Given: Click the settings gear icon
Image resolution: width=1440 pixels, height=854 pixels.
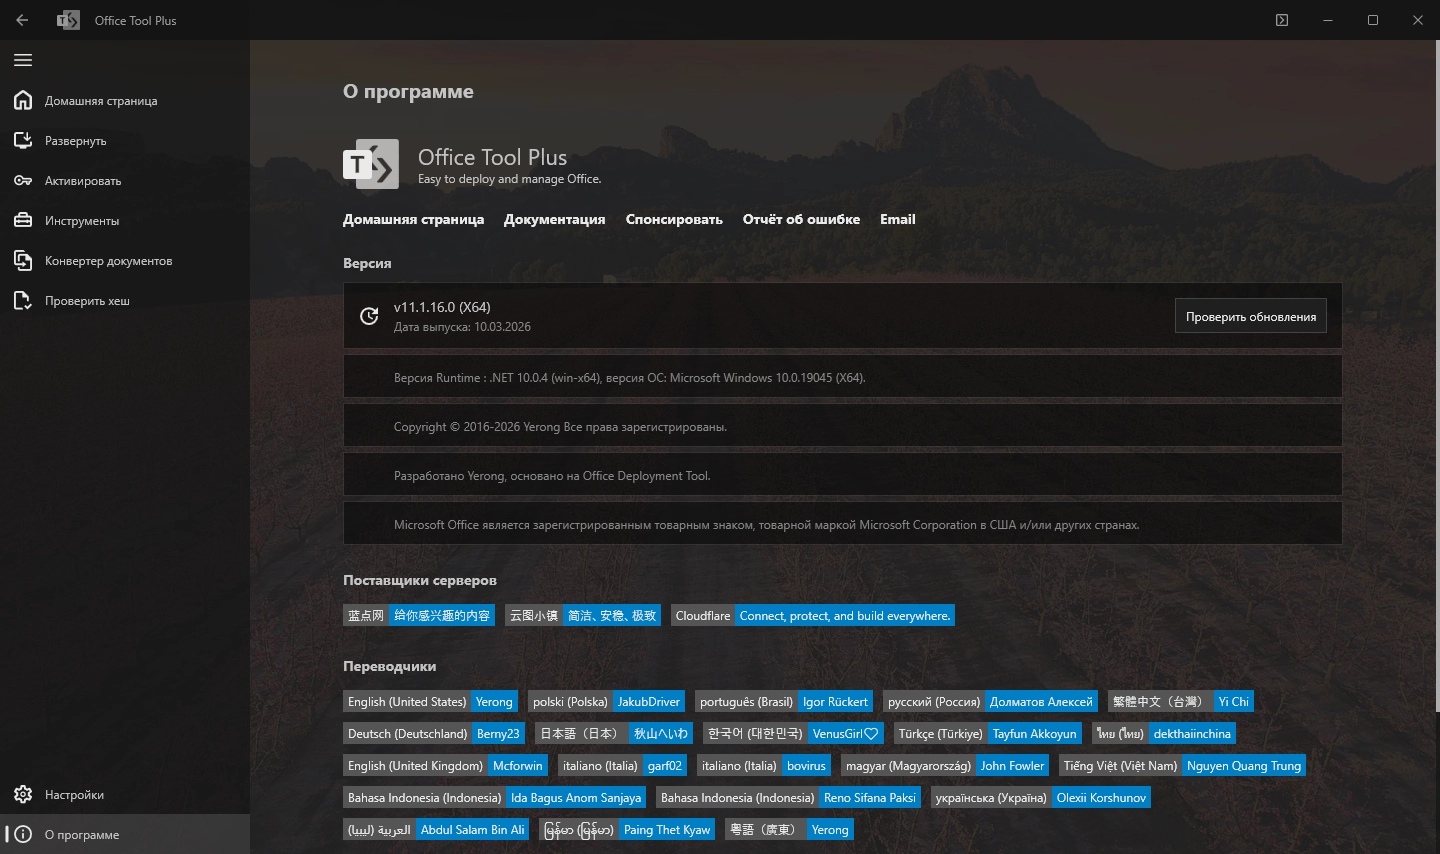Looking at the screenshot, I should coord(23,794).
